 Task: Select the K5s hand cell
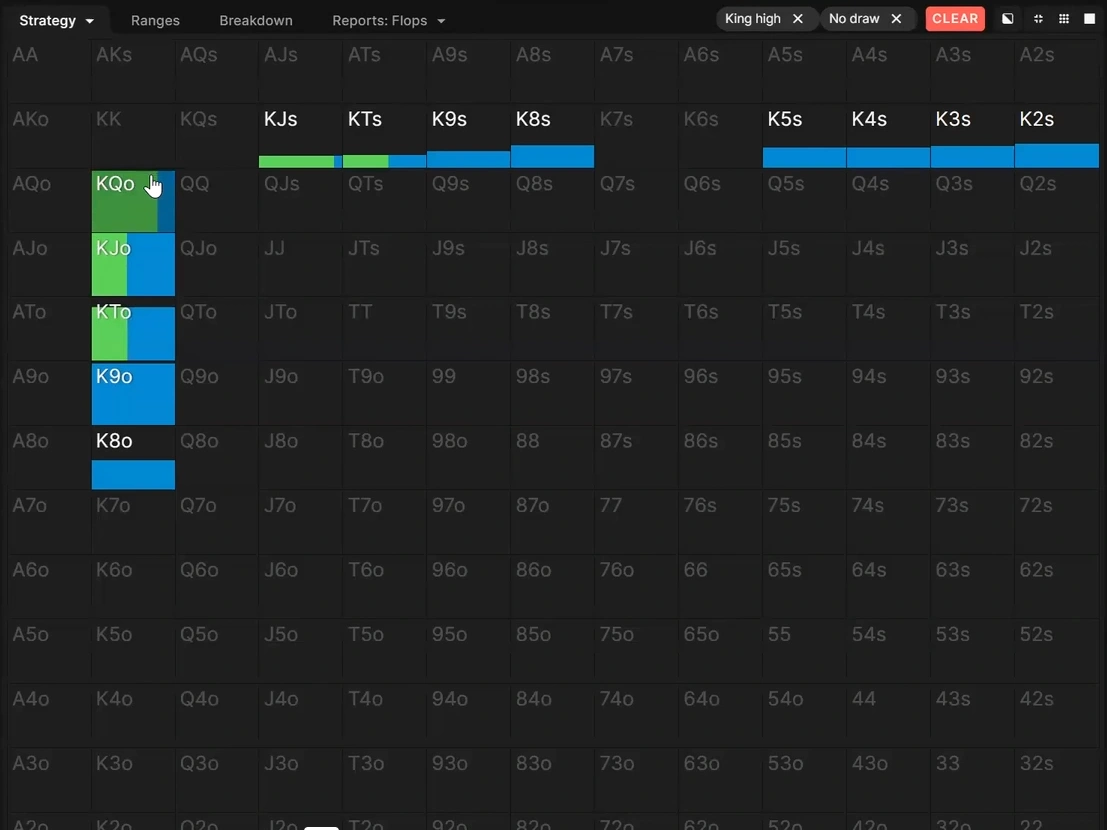(x=805, y=136)
